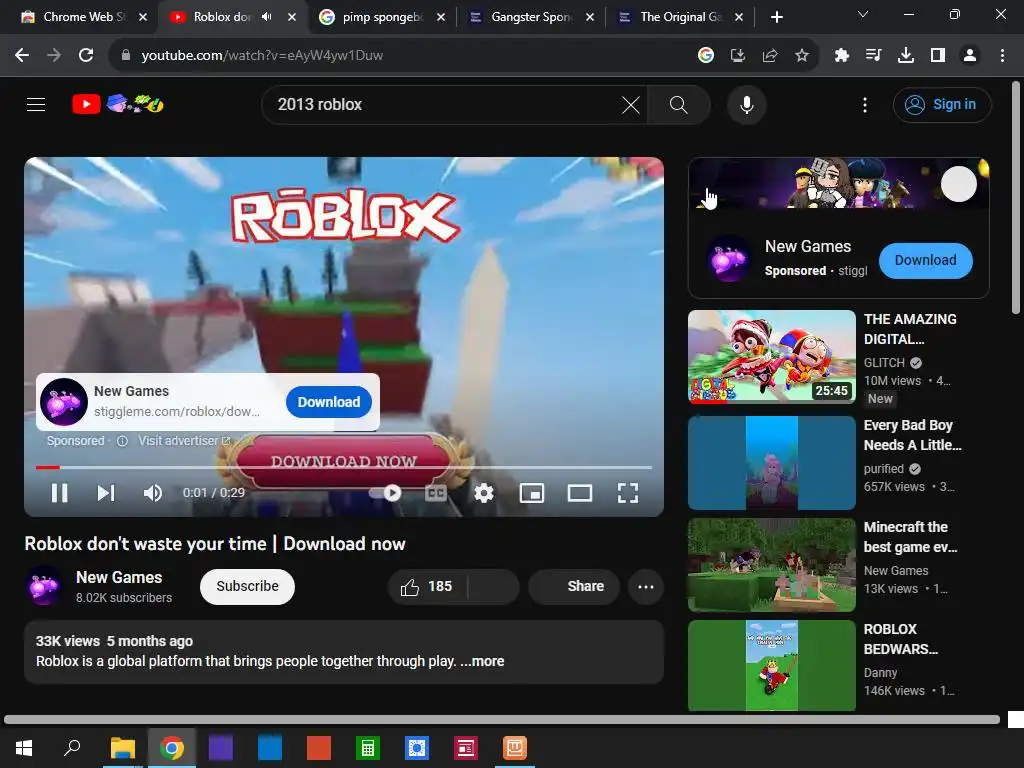The width and height of the screenshot is (1024, 768).
Task: Open the Windows Start menu
Action: pos(24,748)
